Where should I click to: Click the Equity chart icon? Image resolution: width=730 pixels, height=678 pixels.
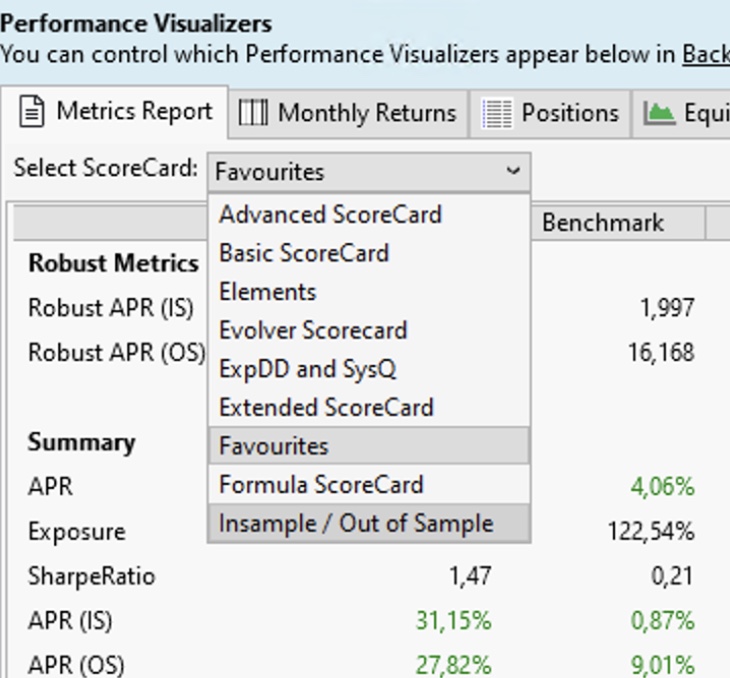pyautogui.click(x=659, y=113)
